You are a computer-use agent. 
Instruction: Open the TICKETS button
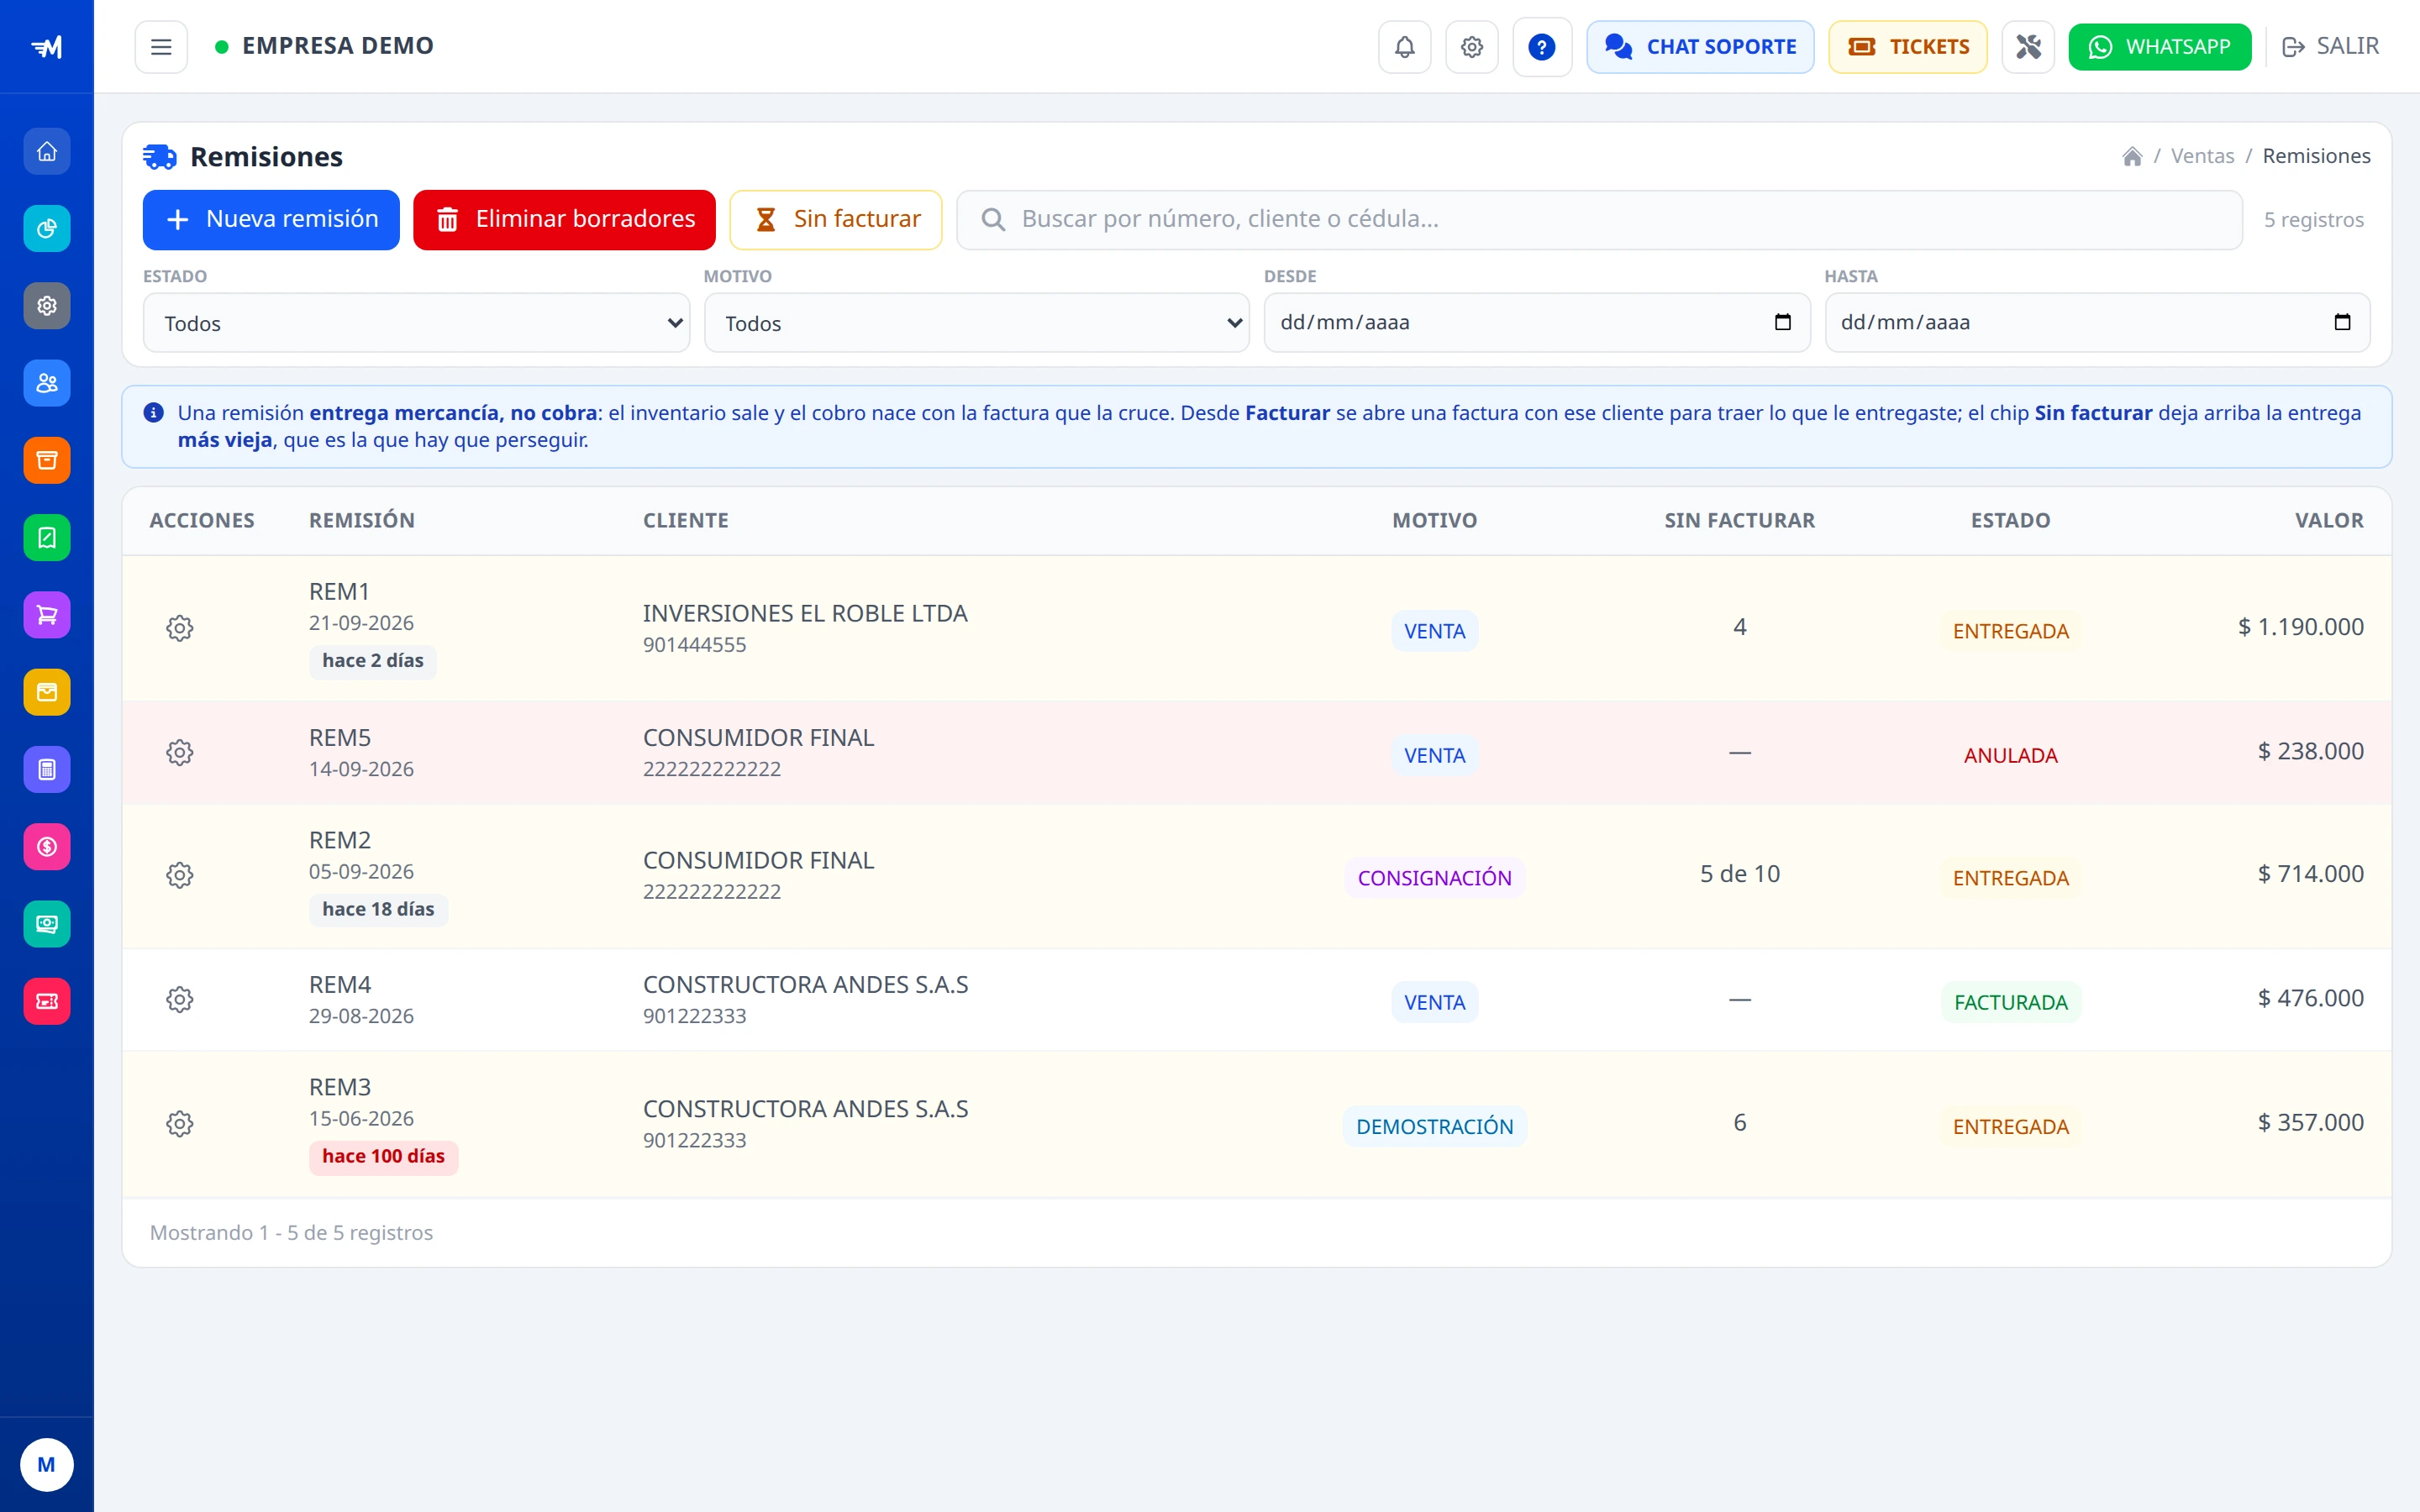[1908, 47]
